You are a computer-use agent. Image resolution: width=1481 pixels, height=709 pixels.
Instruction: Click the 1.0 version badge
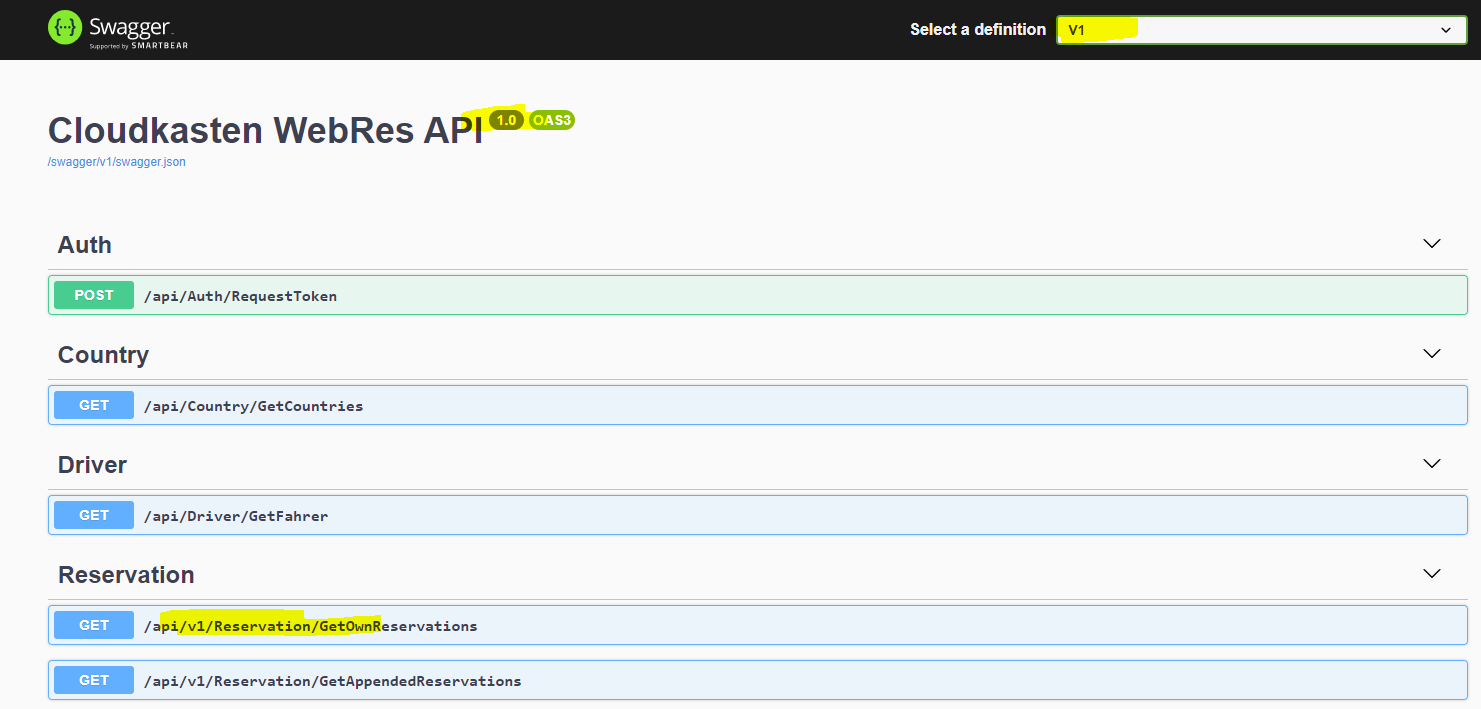[x=506, y=119]
